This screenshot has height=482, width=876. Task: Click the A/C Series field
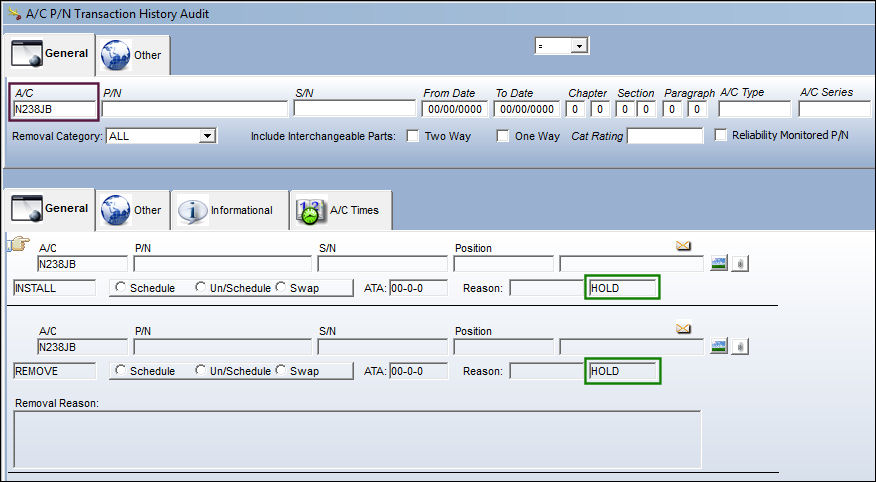[x=835, y=109]
